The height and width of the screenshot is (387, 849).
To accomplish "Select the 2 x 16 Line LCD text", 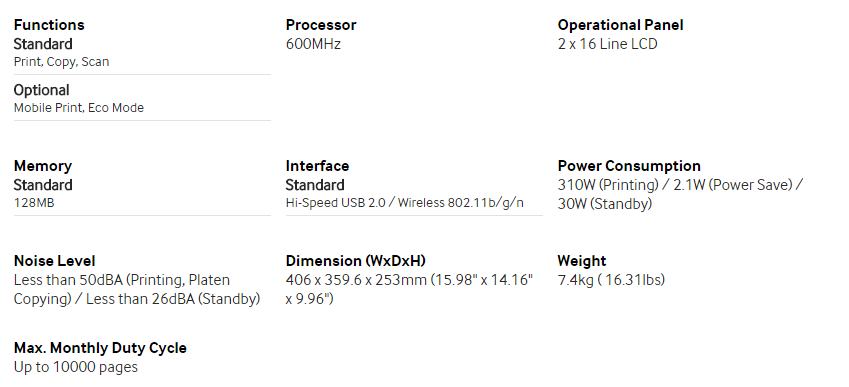I will (608, 44).
